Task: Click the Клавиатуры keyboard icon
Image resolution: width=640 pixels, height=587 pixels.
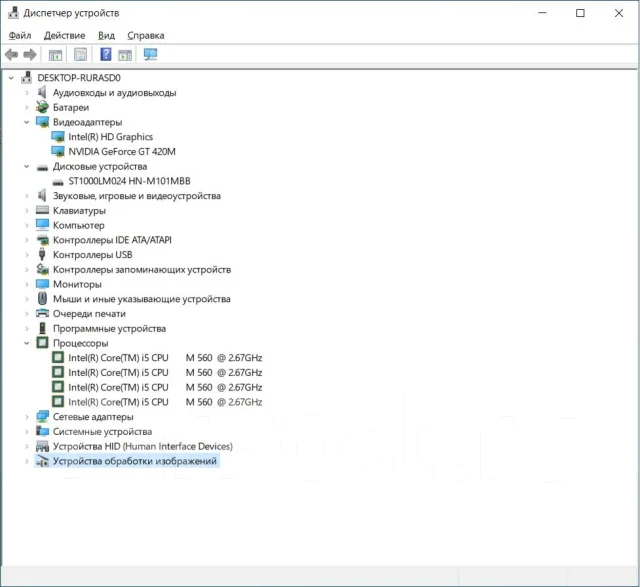Action: point(42,210)
